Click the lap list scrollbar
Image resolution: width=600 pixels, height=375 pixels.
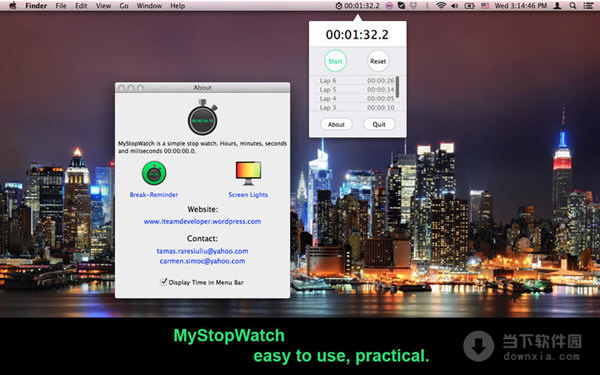click(398, 87)
